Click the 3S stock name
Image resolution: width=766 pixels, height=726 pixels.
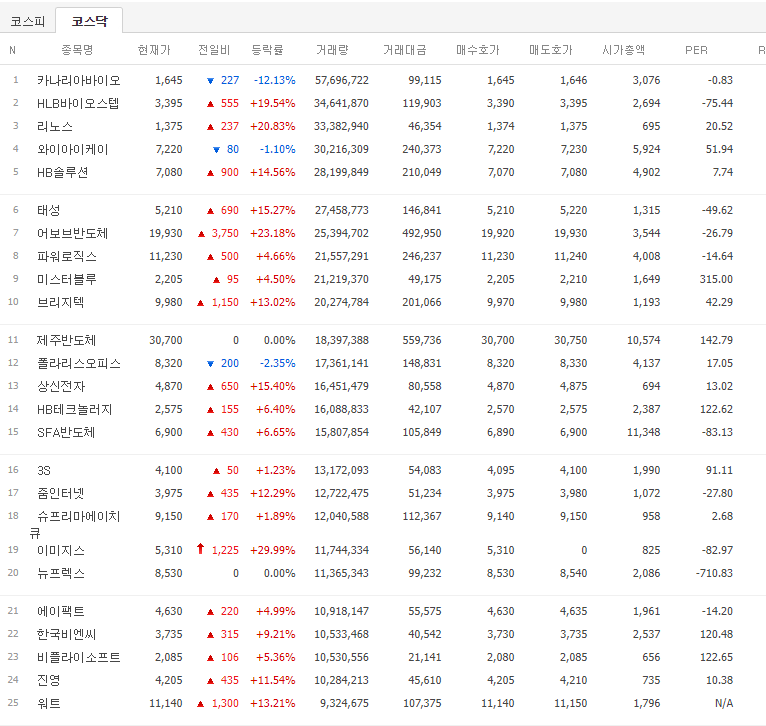tap(44, 470)
